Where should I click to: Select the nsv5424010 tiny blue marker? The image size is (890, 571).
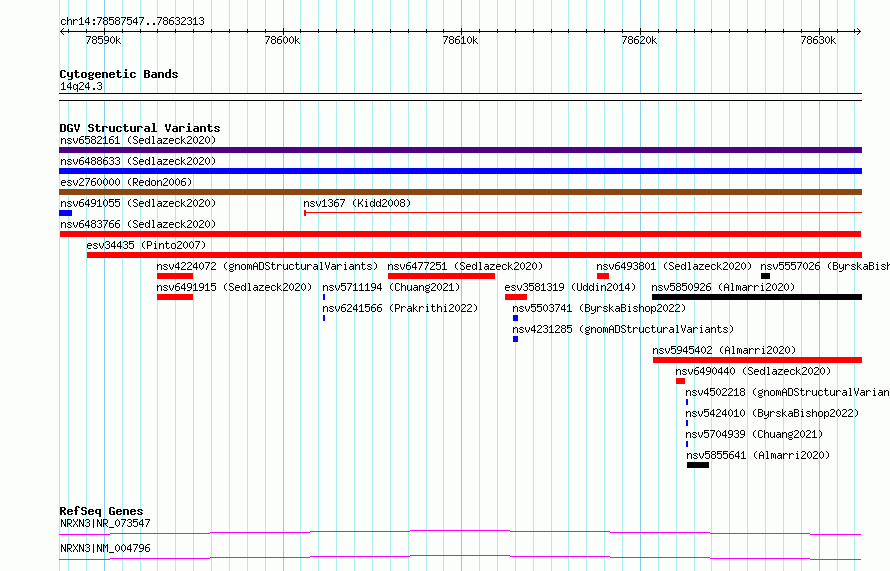click(x=687, y=423)
